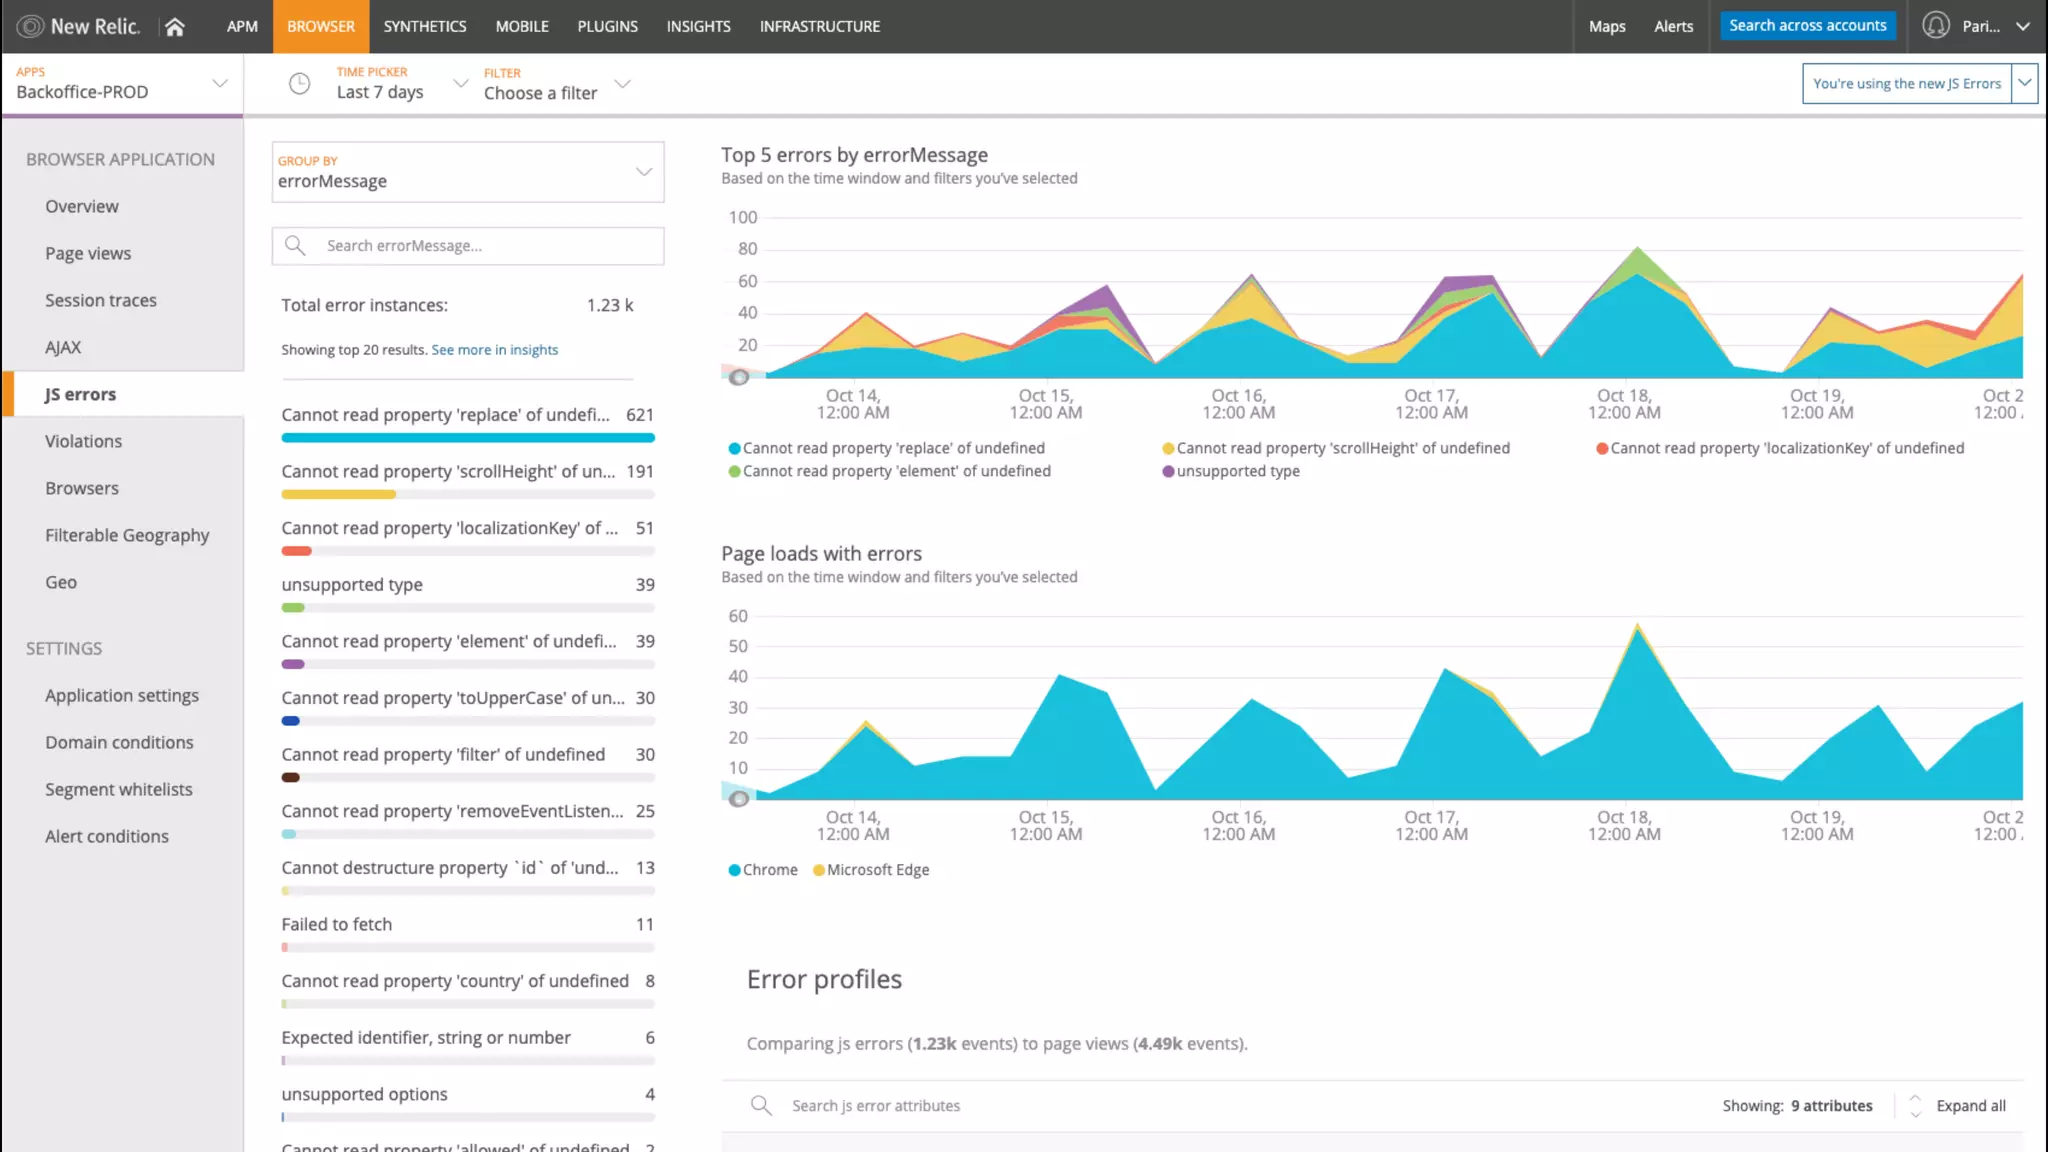Image resolution: width=2048 pixels, height=1152 pixels.
Task: Click the Top 5 errors chart timeline handle
Action: pos(739,377)
